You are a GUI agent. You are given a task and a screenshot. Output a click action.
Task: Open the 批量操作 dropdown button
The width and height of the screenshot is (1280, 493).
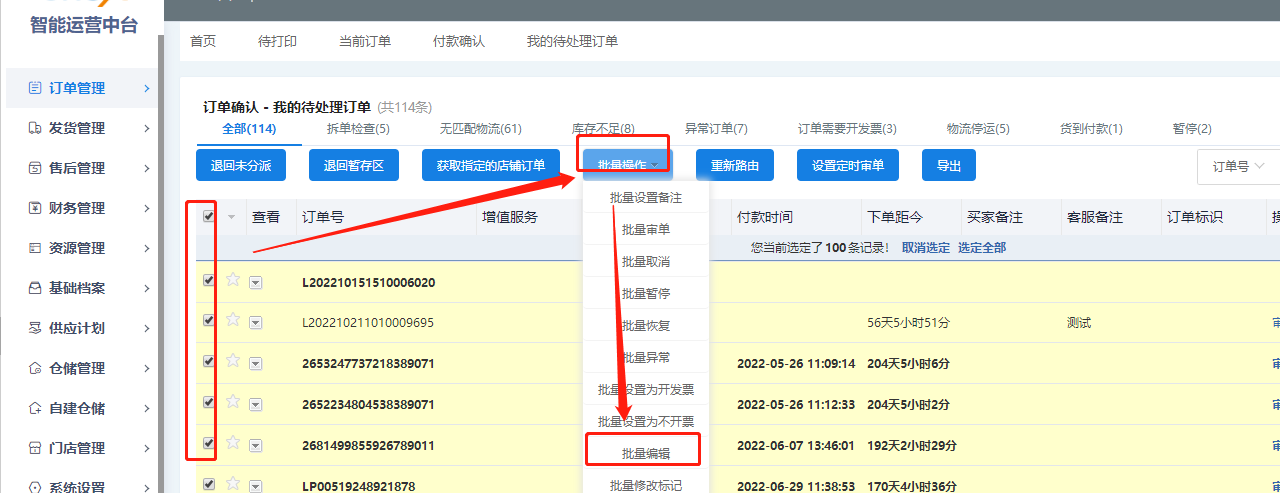(627, 165)
